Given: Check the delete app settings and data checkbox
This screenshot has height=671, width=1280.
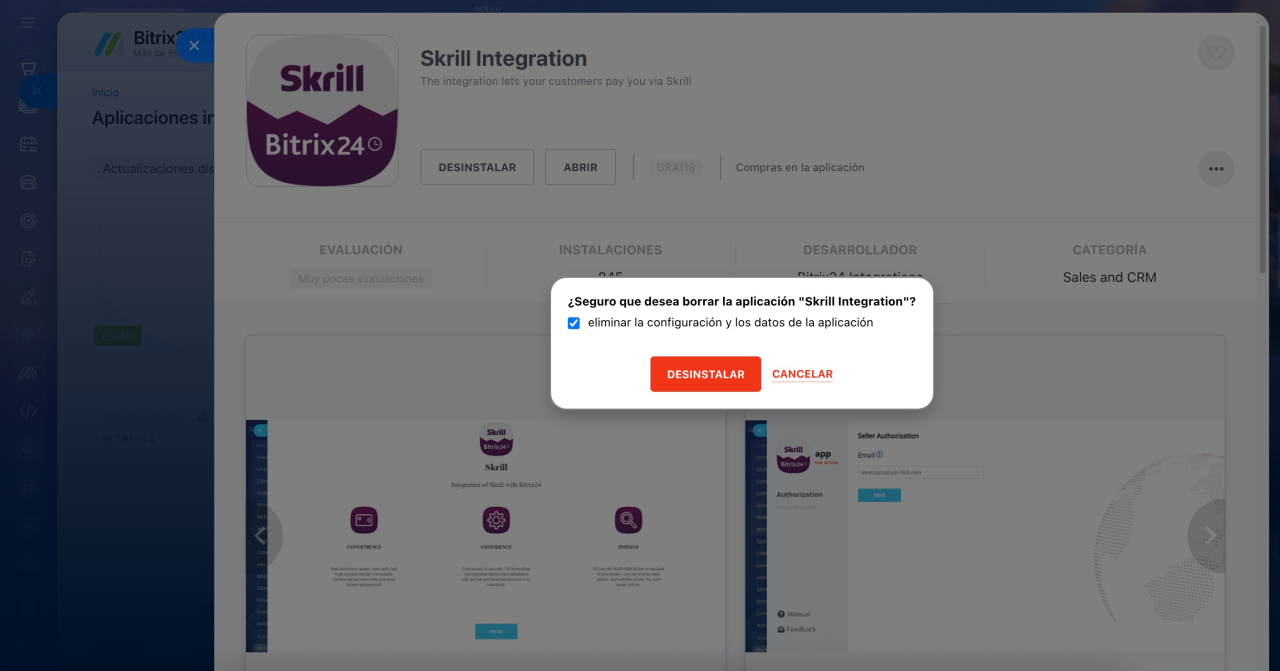Looking at the screenshot, I should [574, 323].
